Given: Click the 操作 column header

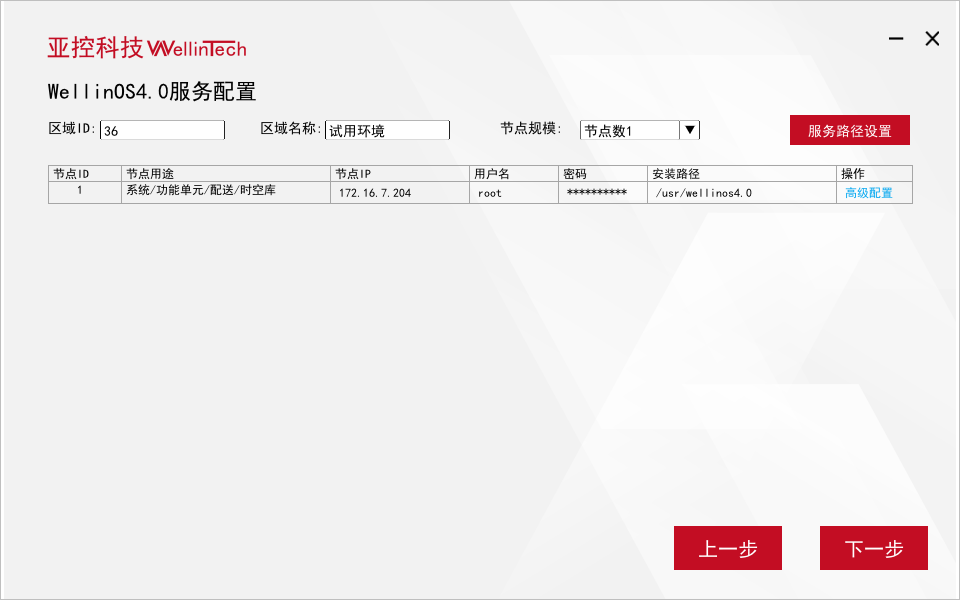Looking at the screenshot, I should click(x=874, y=174).
